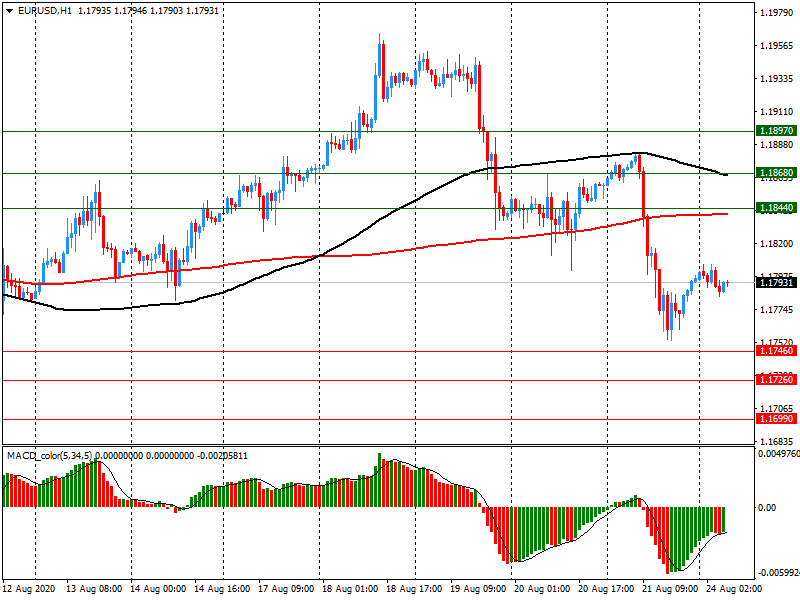This screenshot has height=600, width=800.
Task: Click the 21 Aug 09:00 time axis label
Action: (x=670, y=589)
